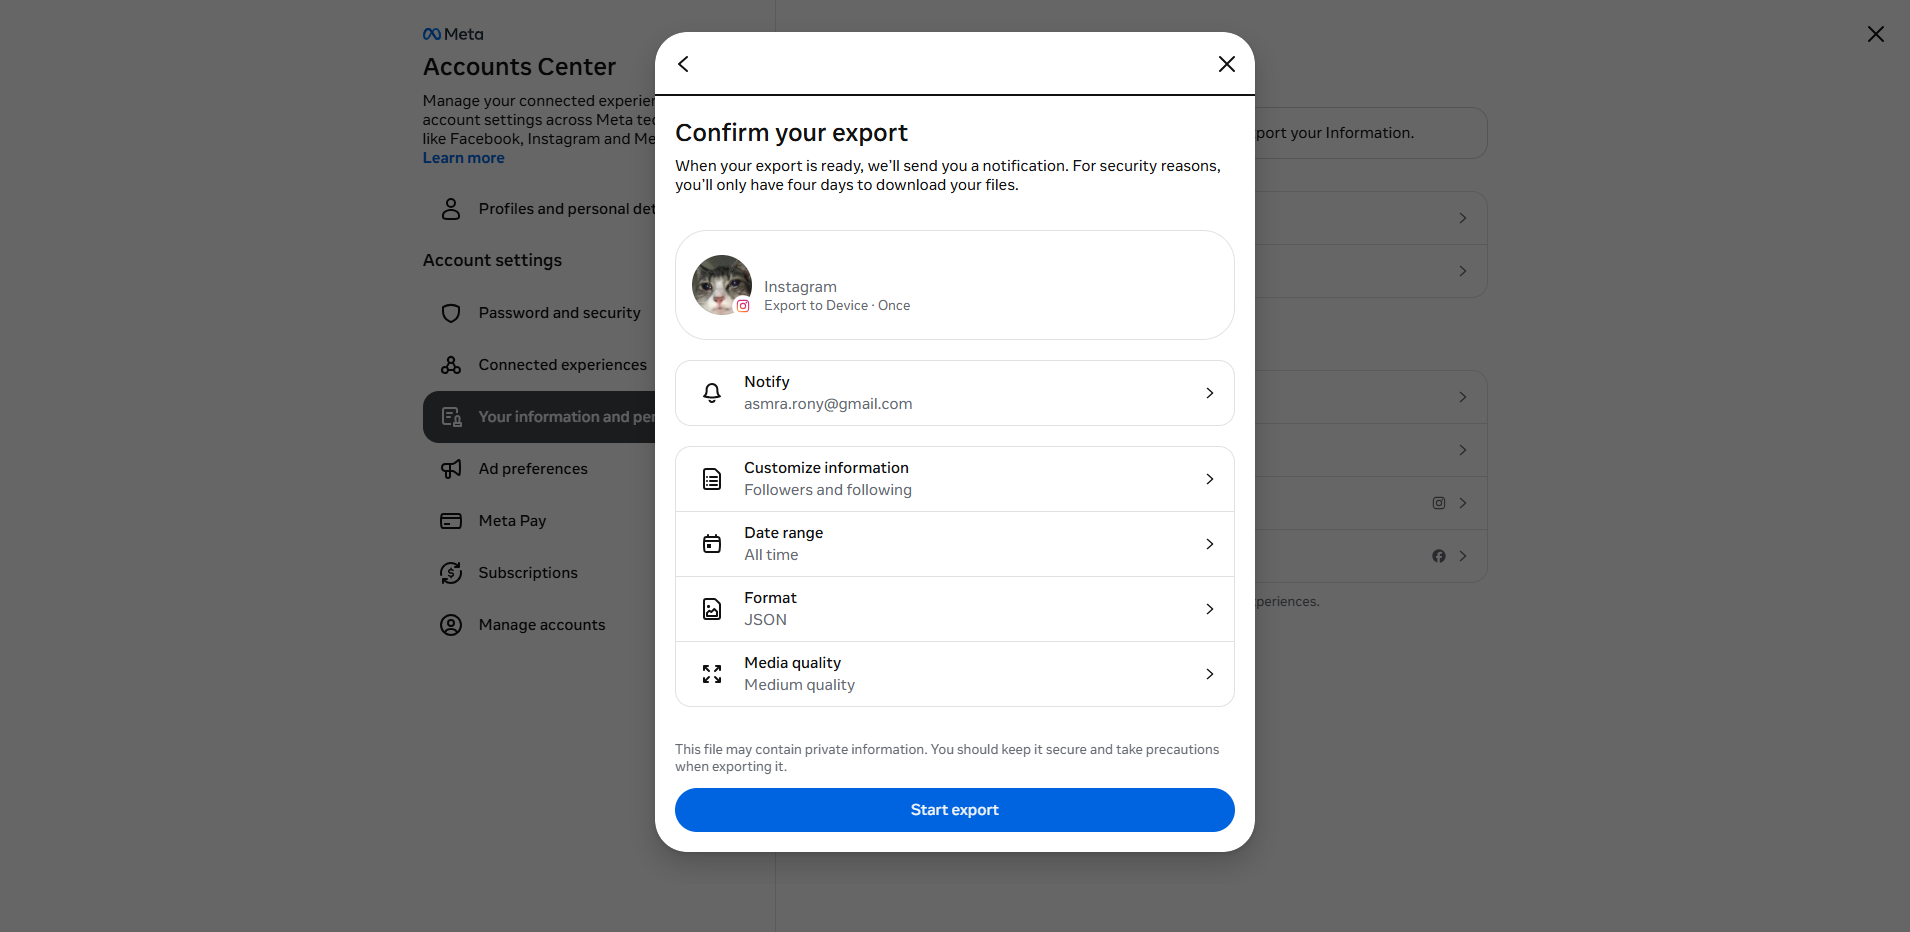This screenshot has width=1910, height=932.
Task: Click the background row chevron beside the Facebook icon
Action: pos(1462,556)
